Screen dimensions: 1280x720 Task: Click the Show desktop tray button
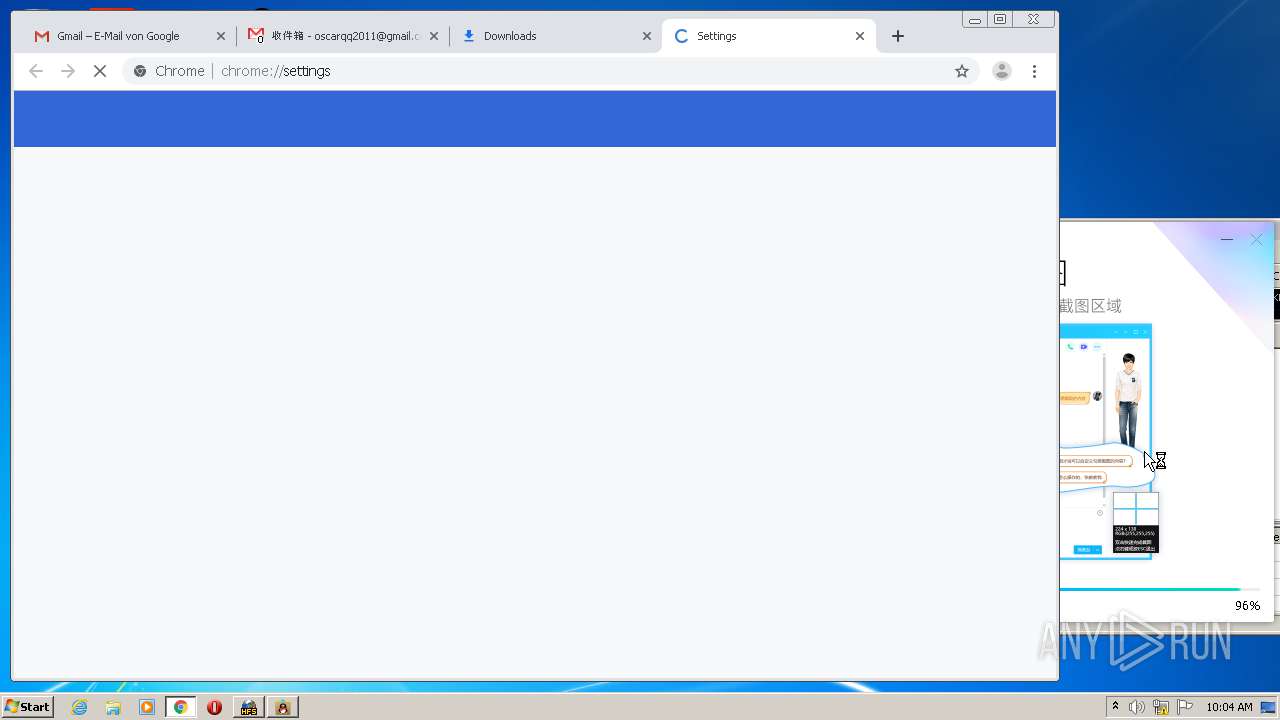pos(1268,707)
